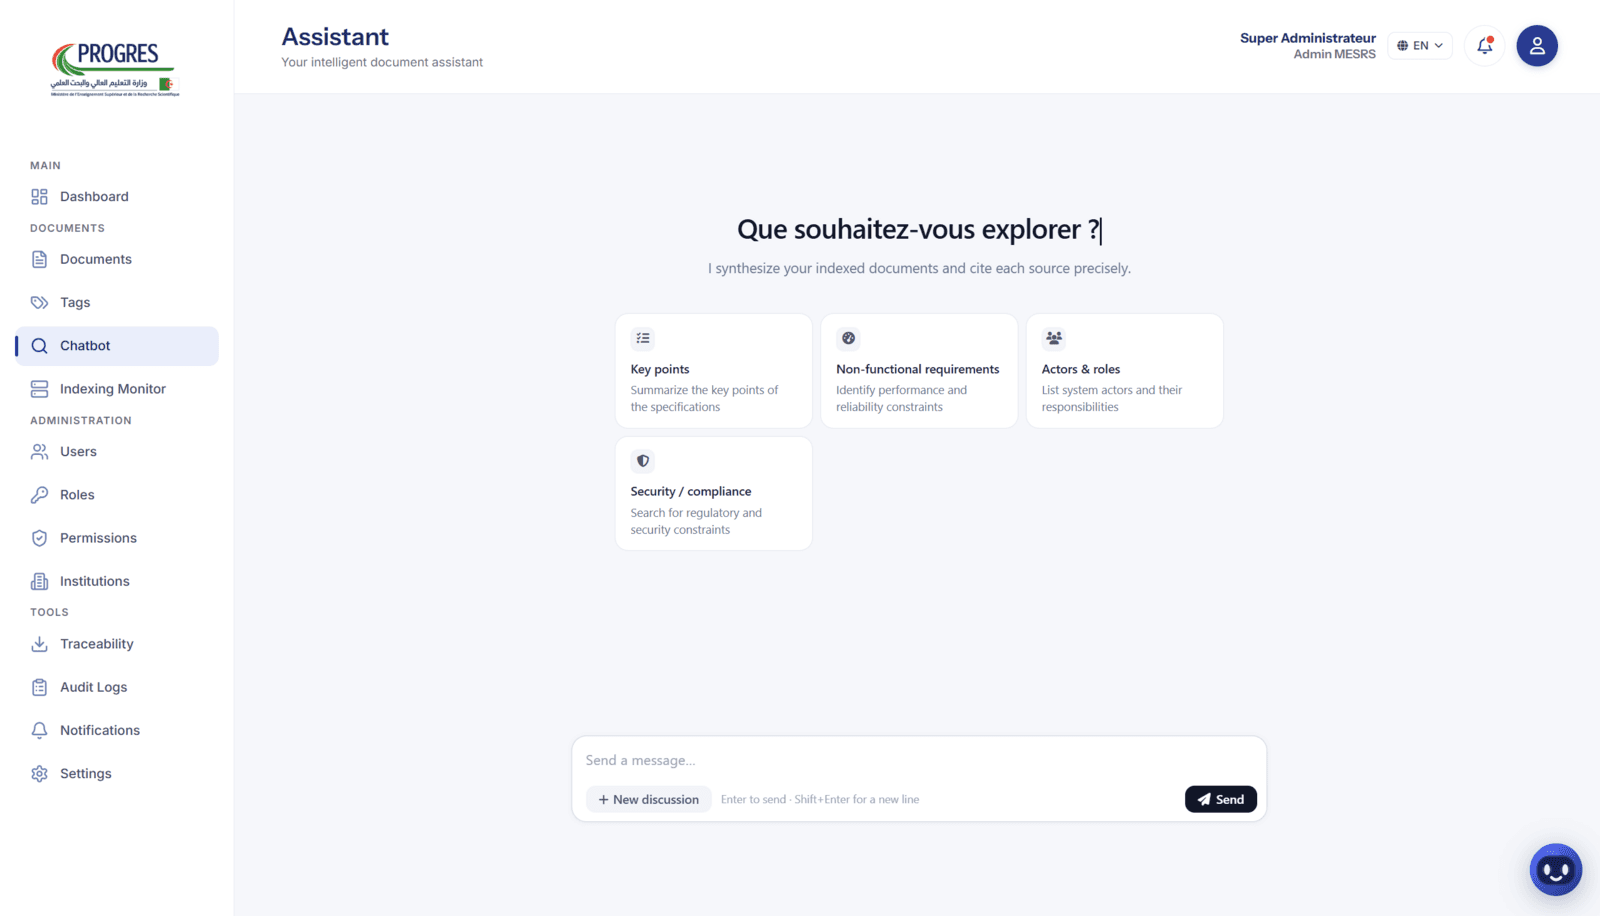The image size is (1600, 916).
Task: Click the Super Administrateur user name
Action: coord(1308,38)
